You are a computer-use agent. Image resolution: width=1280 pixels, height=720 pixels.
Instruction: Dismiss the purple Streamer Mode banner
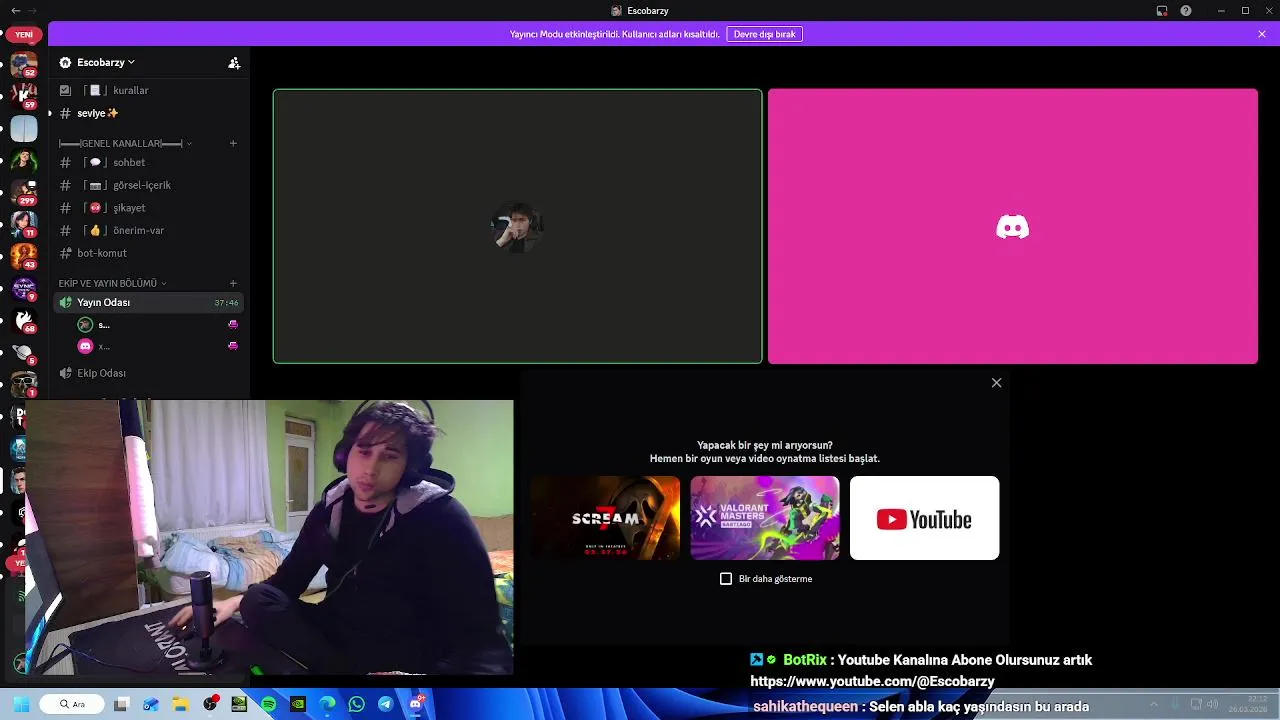(1262, 34)
